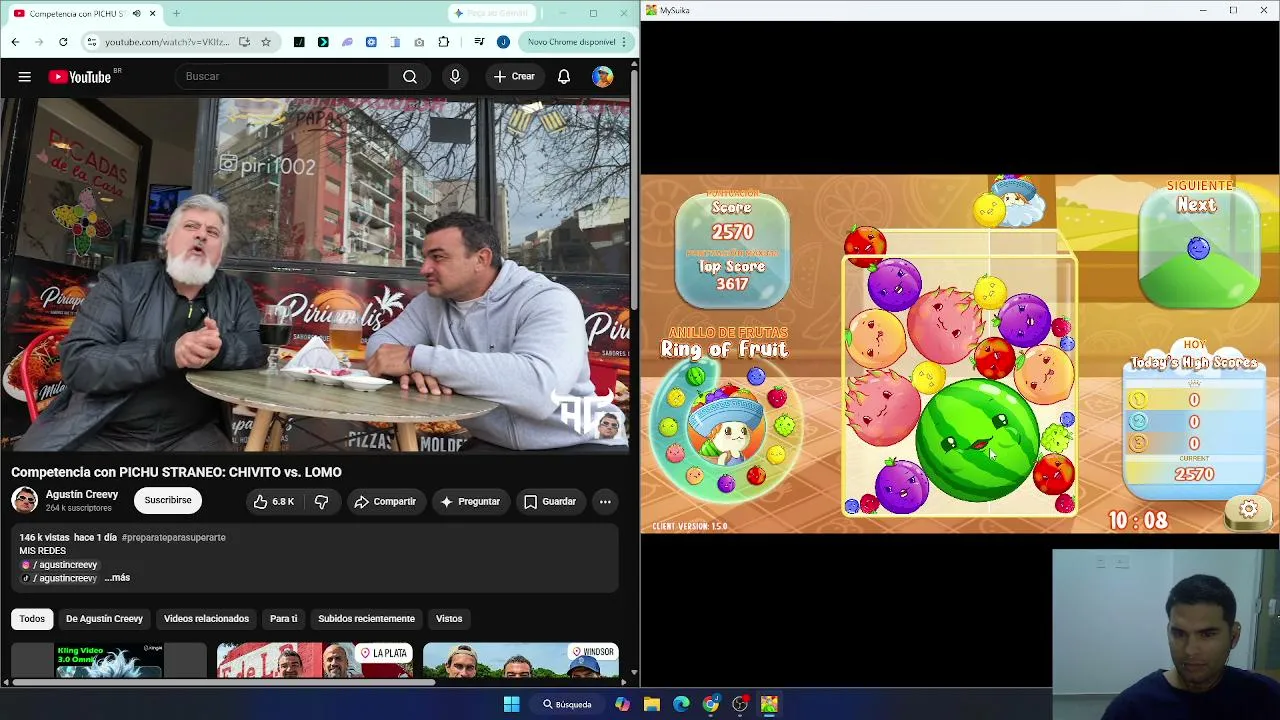Select the Todos filter chip
Screen dimensions: 1280x720
click(32, 619)
